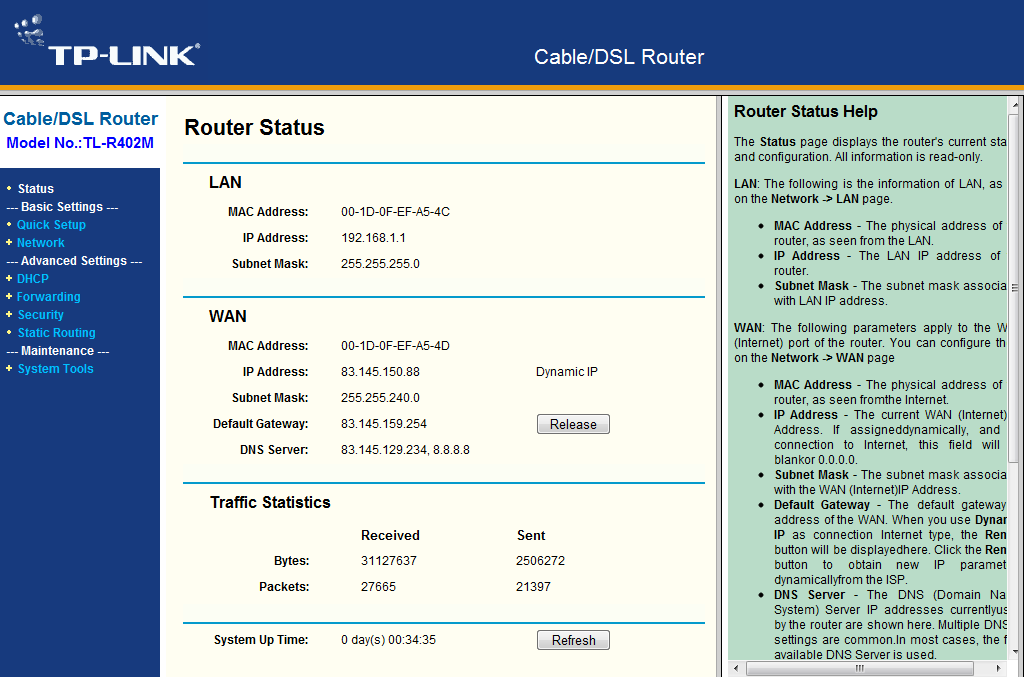Click the Release button
The width and height of the screenshot is (1024, 677).
(573, 424)
